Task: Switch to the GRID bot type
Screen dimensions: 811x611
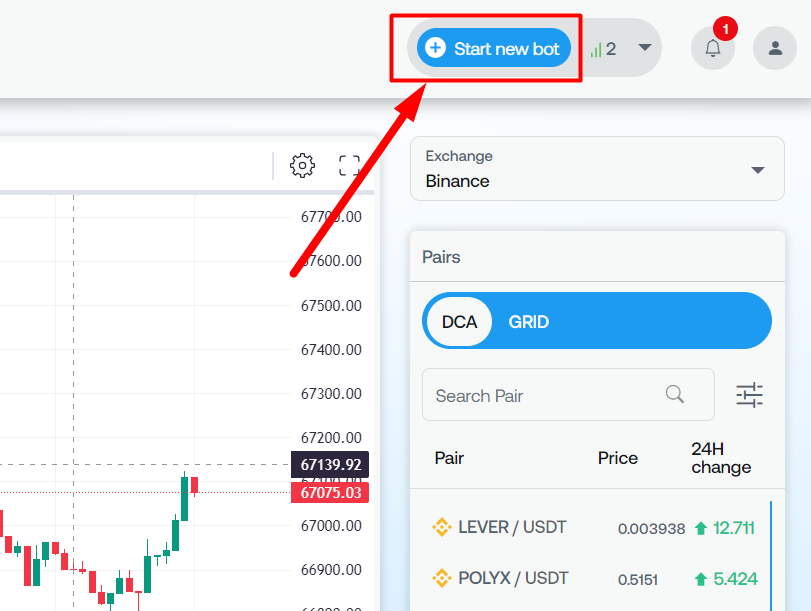Action: tap(529, 322)
